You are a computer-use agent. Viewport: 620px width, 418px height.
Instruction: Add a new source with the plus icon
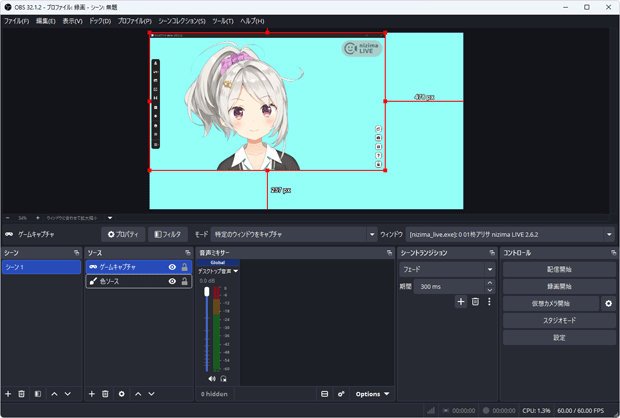tap(92, 394)
